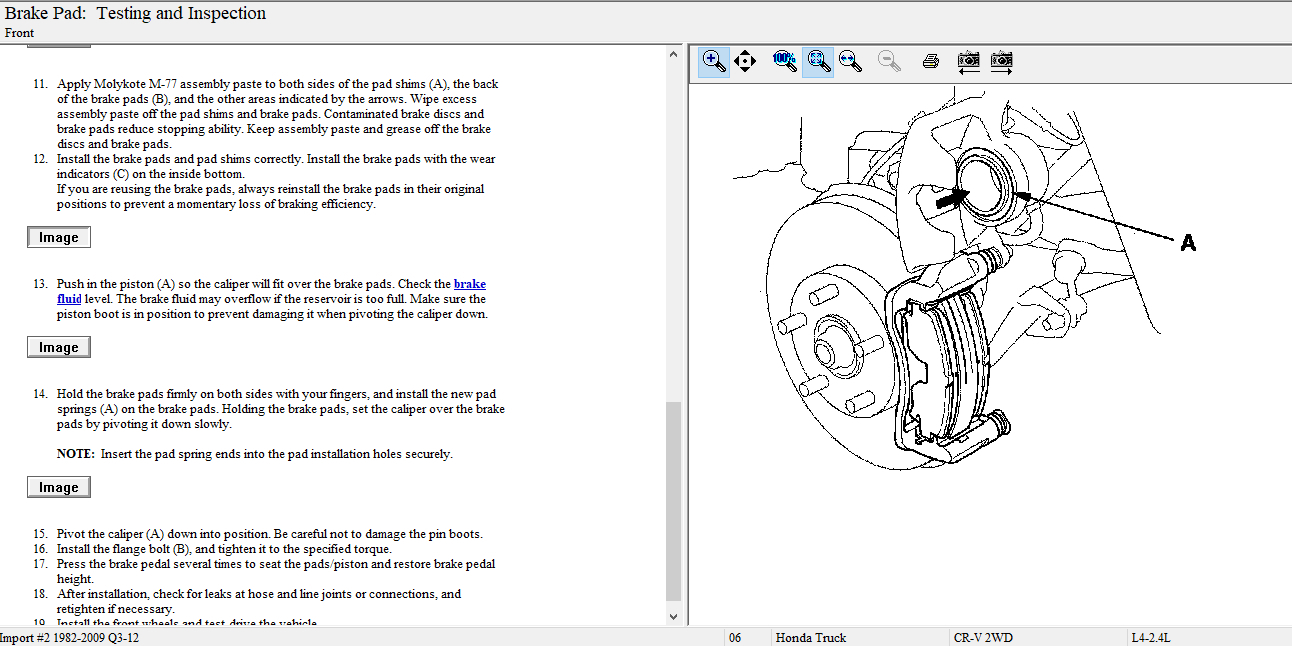Open the Image button below step 12
Screen dimensions: 1292x646
58,237
